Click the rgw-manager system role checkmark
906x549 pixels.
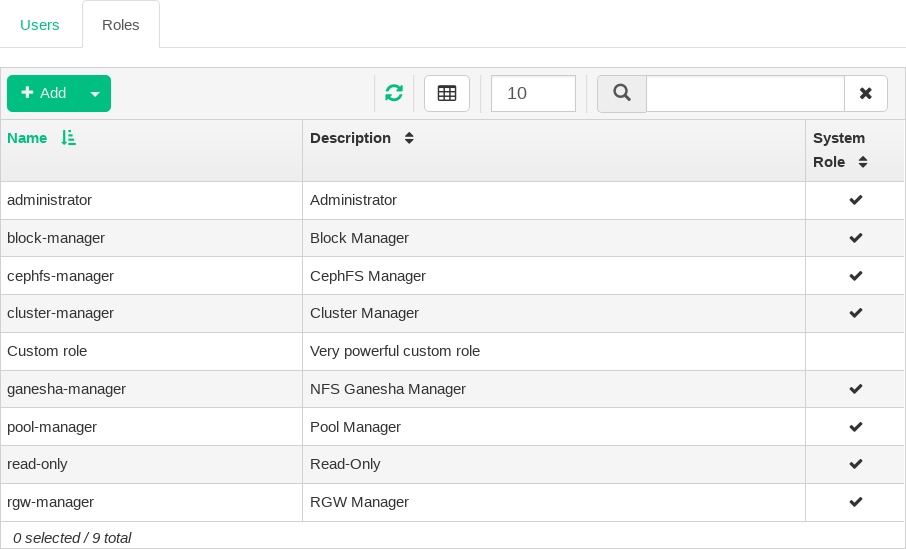(855, 502)
